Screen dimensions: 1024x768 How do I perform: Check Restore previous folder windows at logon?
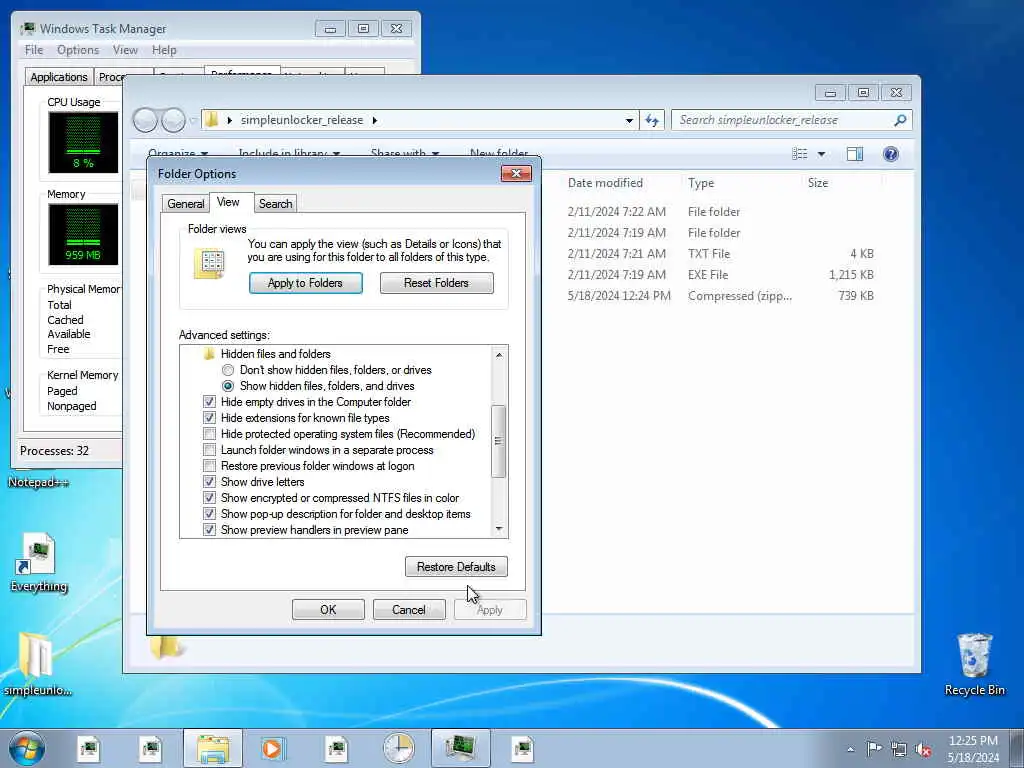(209, 466)
